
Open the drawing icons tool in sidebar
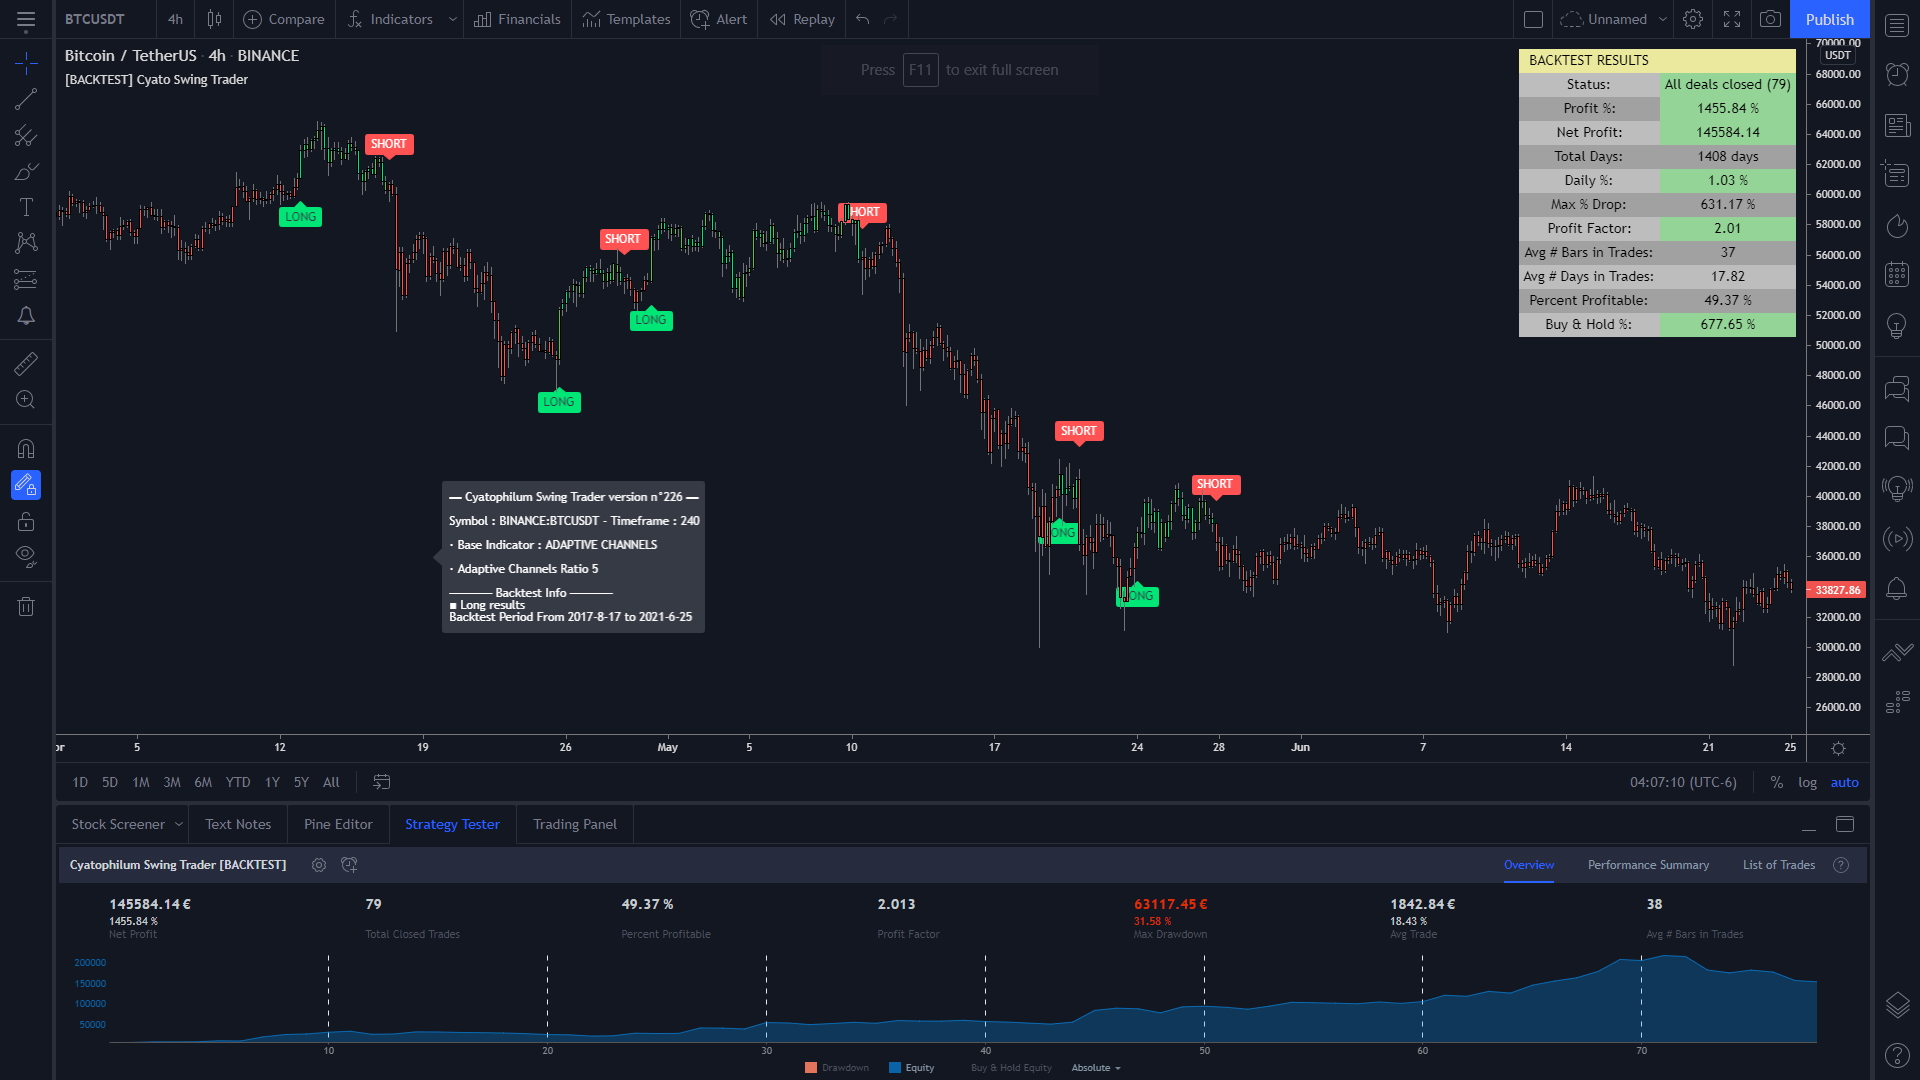coord(26,315)
